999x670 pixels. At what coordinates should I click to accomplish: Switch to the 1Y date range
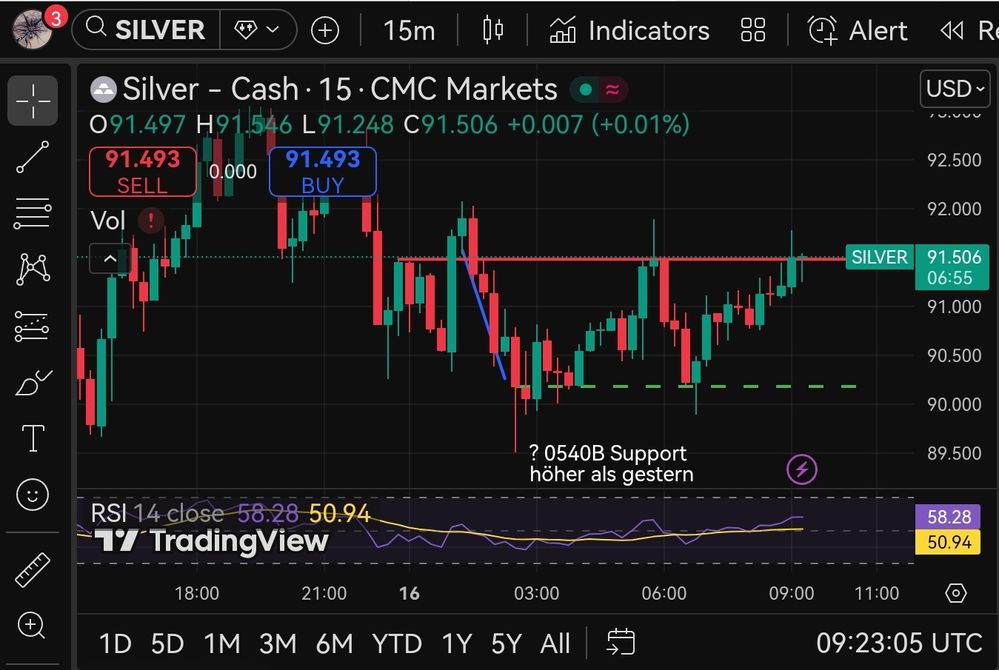tap(457, 643)
